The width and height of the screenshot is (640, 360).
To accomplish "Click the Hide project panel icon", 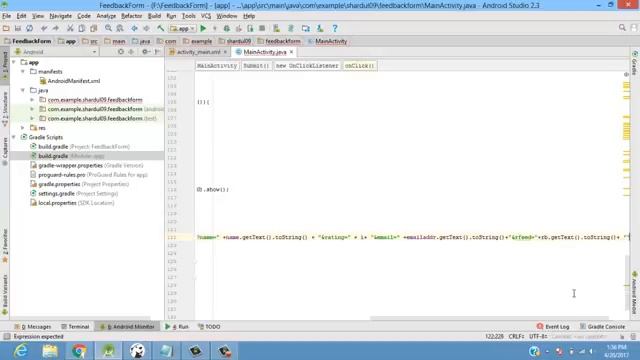I will pos(158,52).
